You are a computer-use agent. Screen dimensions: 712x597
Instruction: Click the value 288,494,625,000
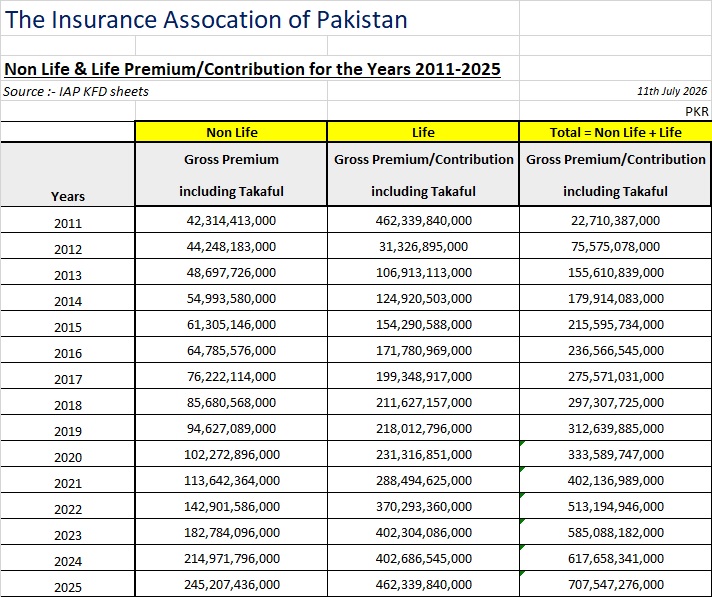[424, 480]
